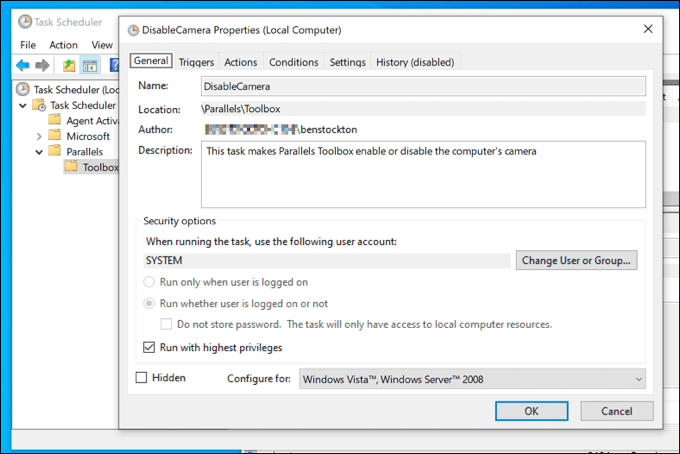Select Run only when user is logged on
This screenshot has width=680, height=454.
(x=149, y=282)
